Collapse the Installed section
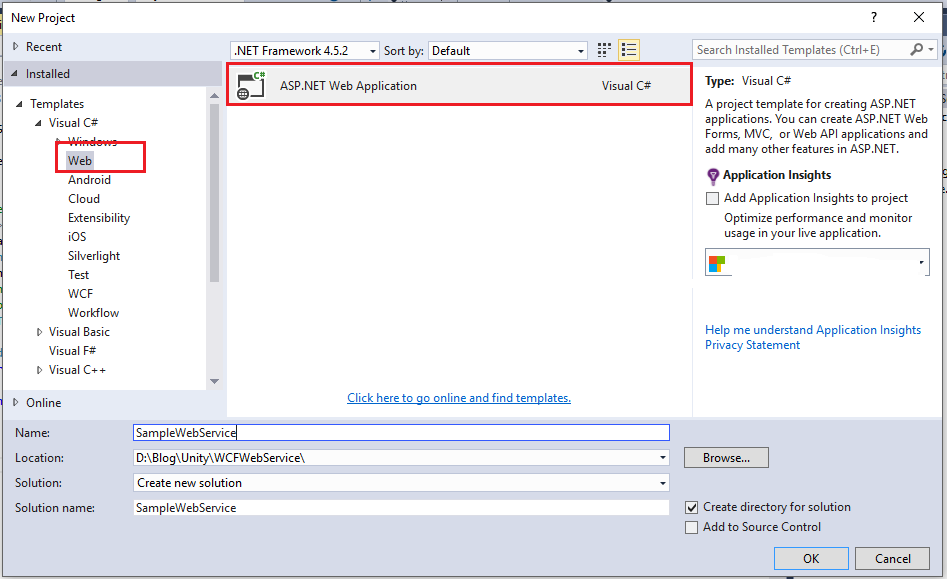The image size is (947, 579). tap(14, 74)
